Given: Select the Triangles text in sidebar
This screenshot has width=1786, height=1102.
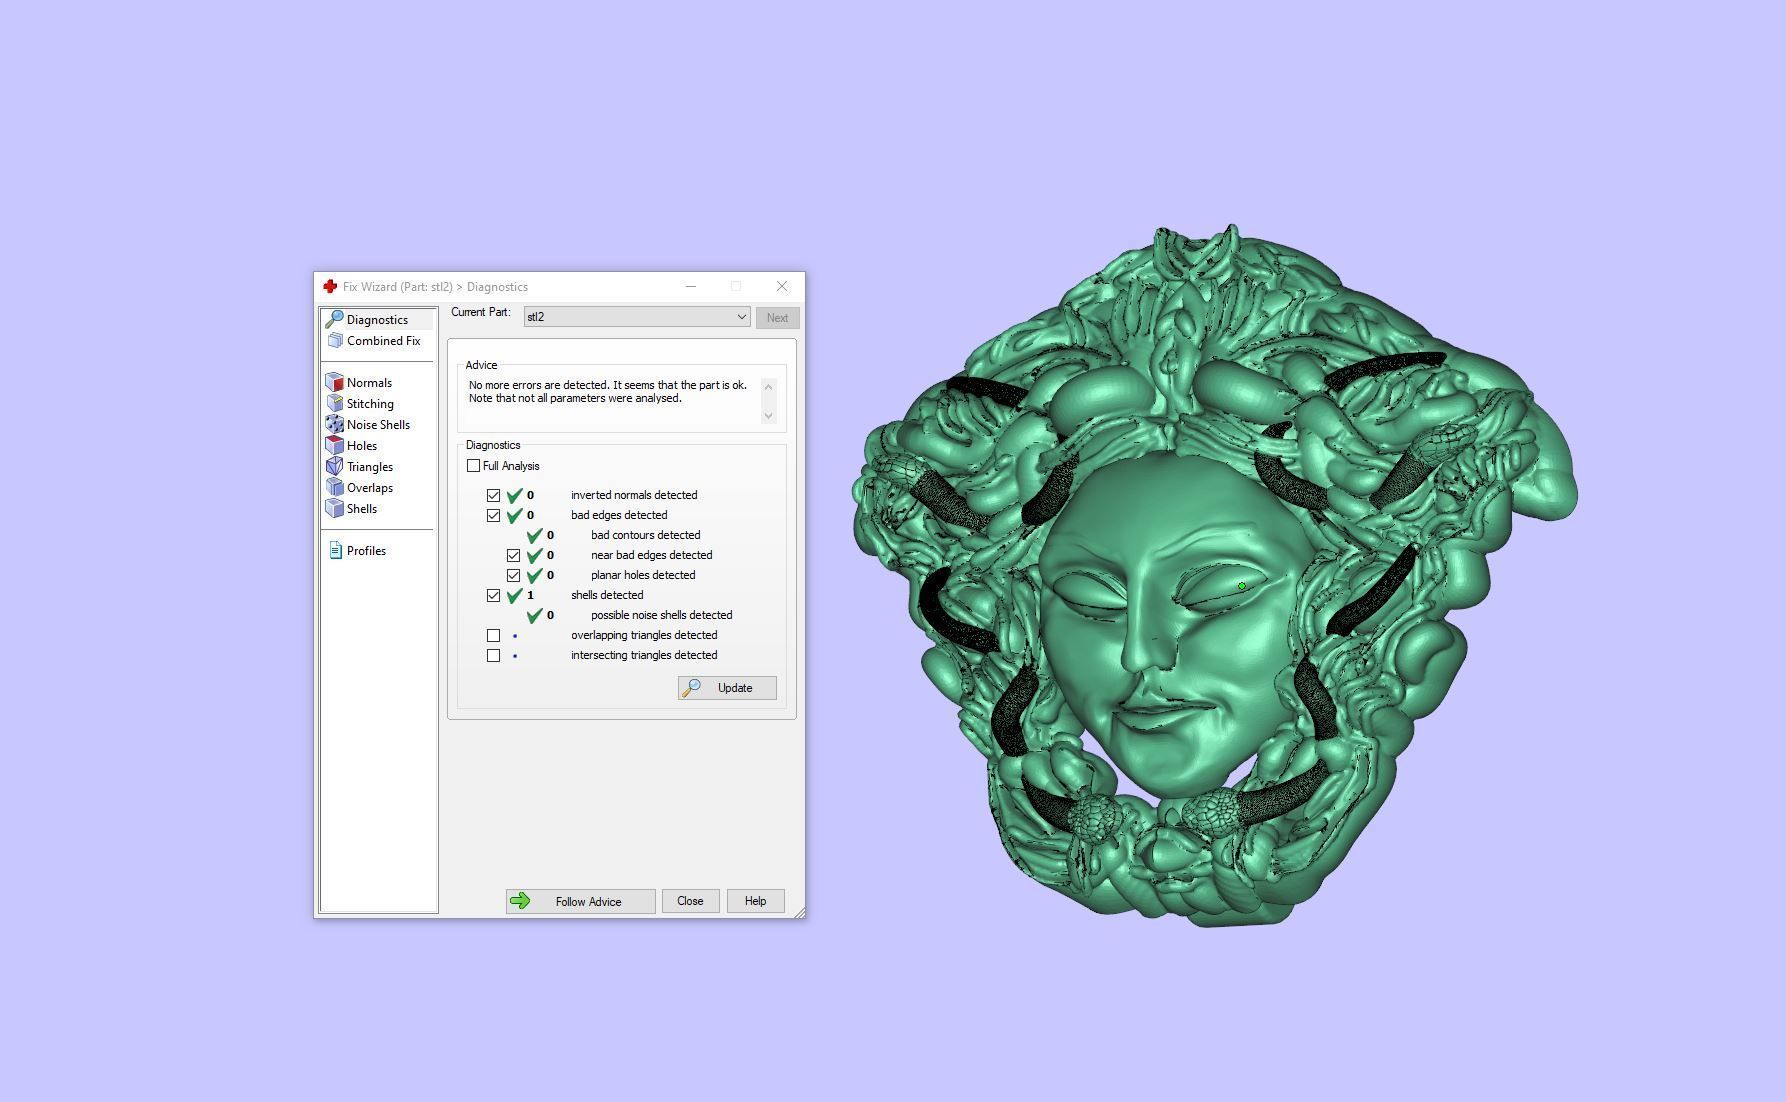Looking at the screenshot, I should tap(370, 467).
